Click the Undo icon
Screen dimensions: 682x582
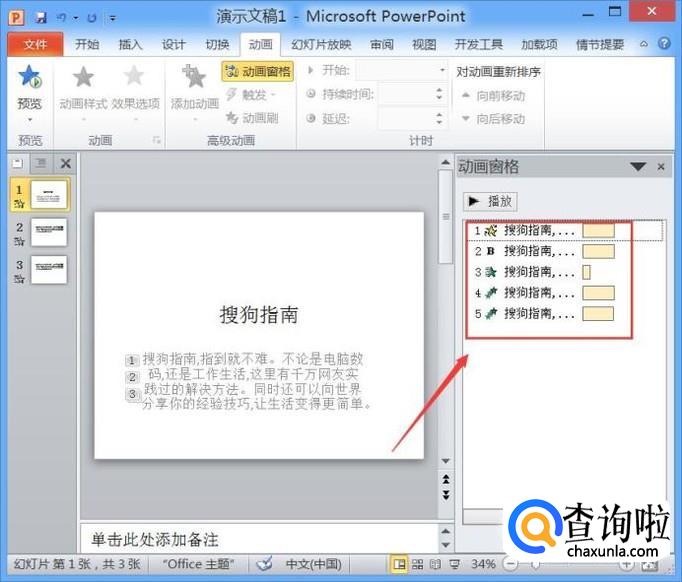coord(61,17)
